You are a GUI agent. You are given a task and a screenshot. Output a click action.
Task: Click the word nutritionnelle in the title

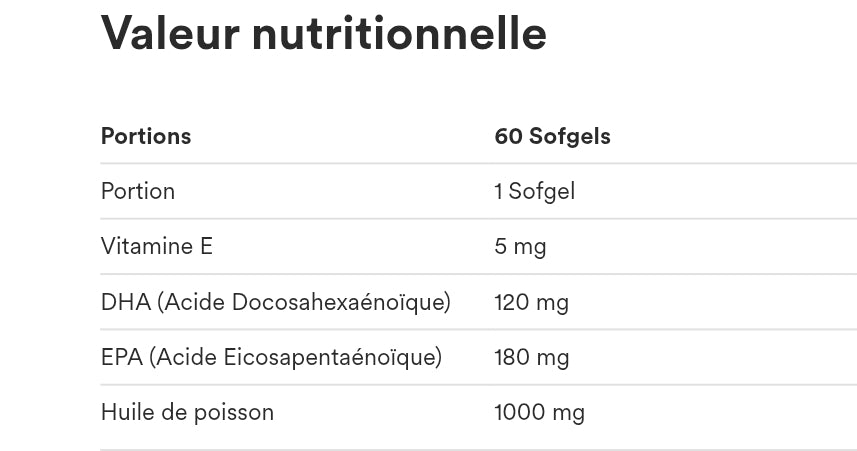point(399,34)
